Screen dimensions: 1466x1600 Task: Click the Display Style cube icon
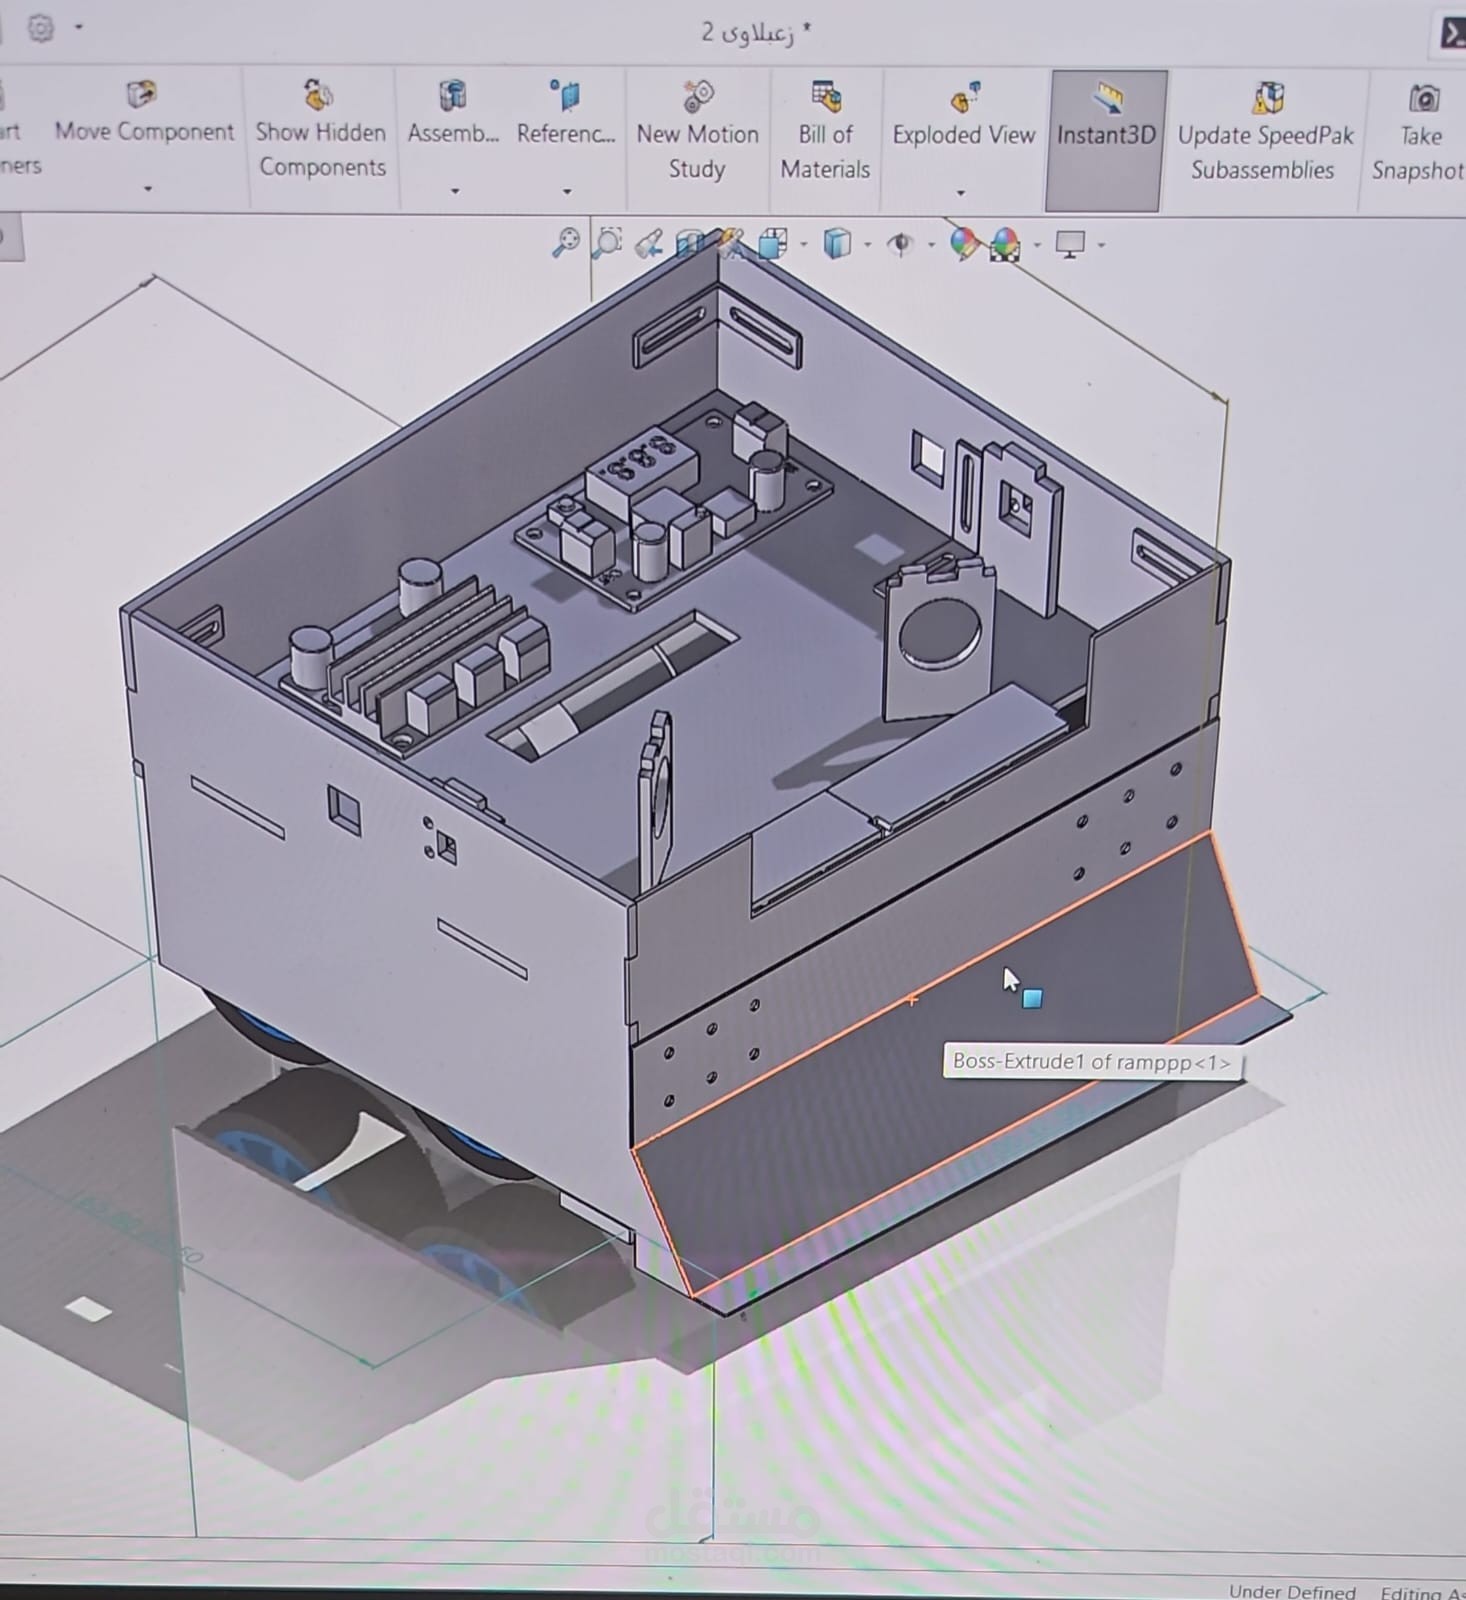(837, 243)
